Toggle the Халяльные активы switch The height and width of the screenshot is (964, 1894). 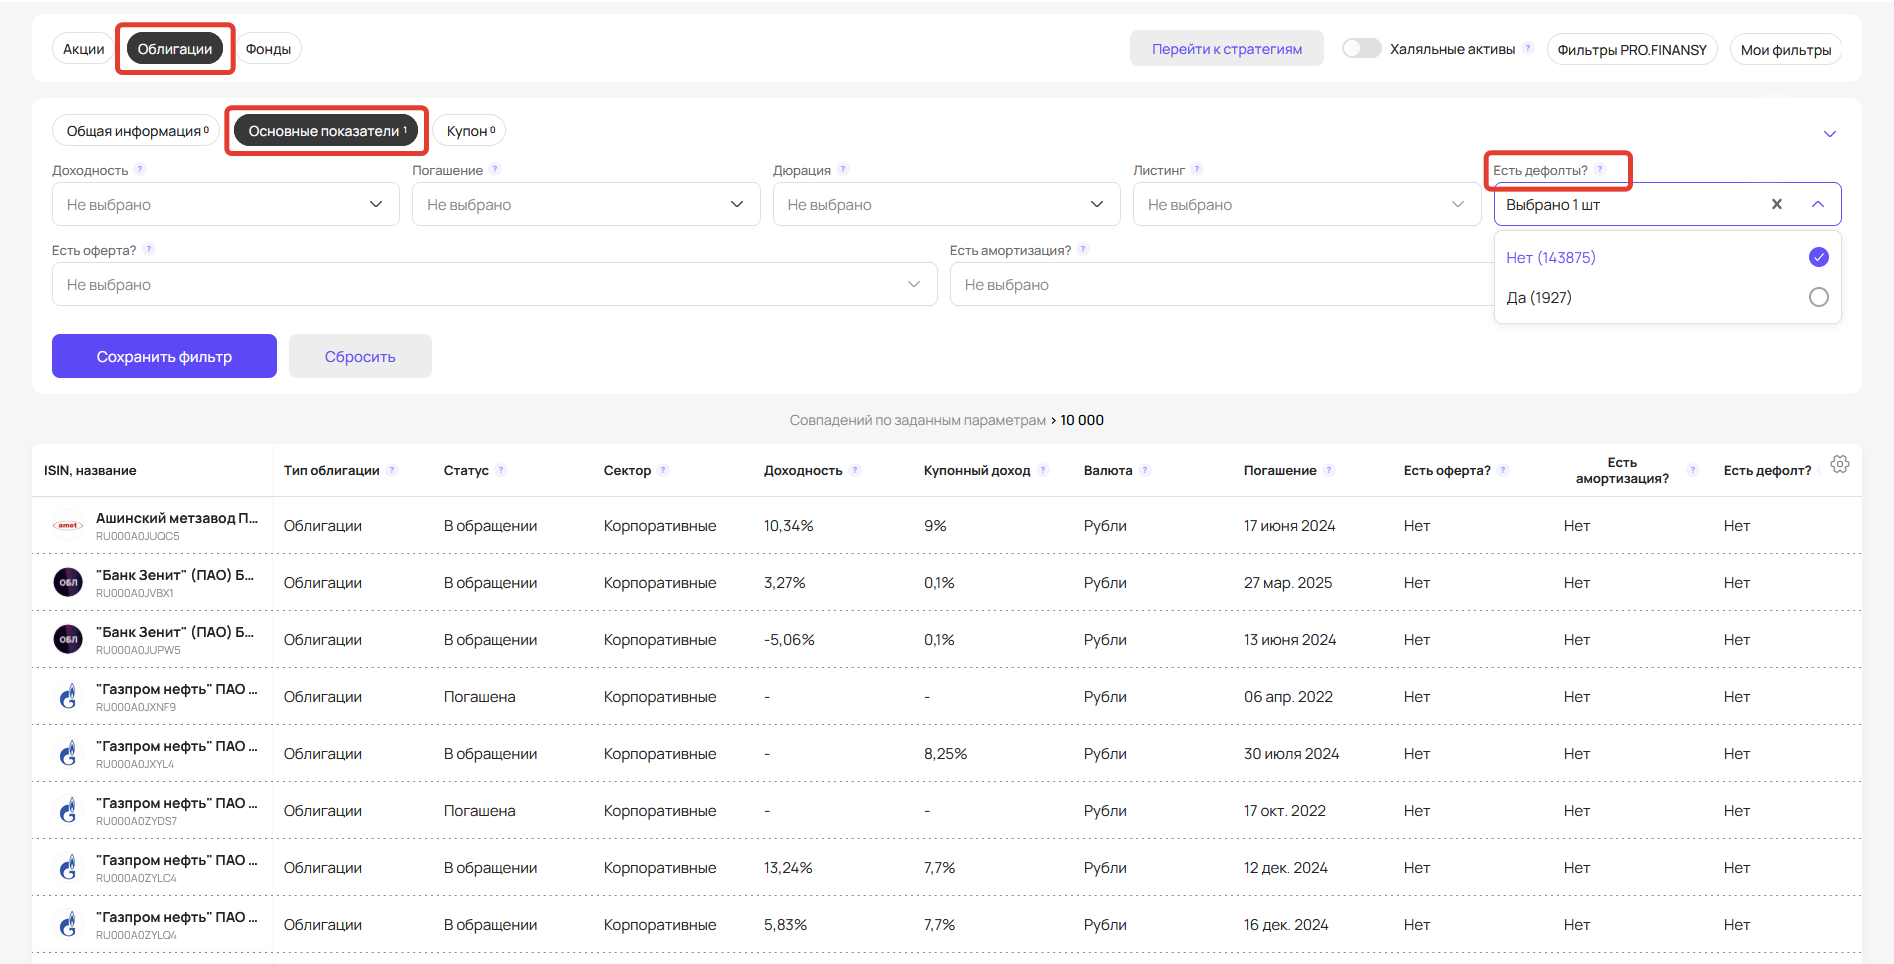1361,49
